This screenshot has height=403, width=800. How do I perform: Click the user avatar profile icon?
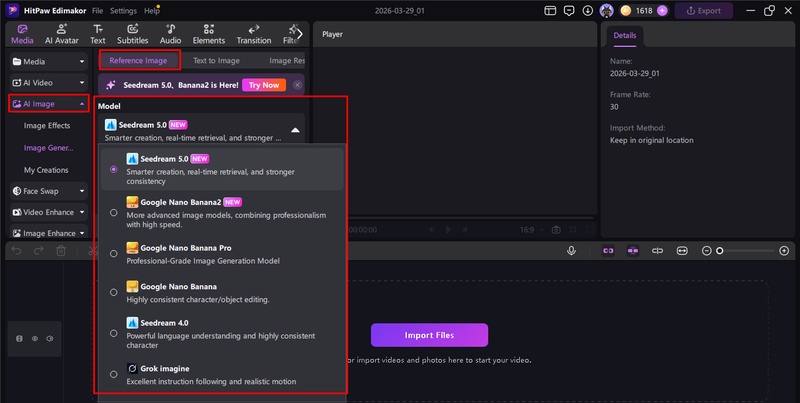click(605, 11)
